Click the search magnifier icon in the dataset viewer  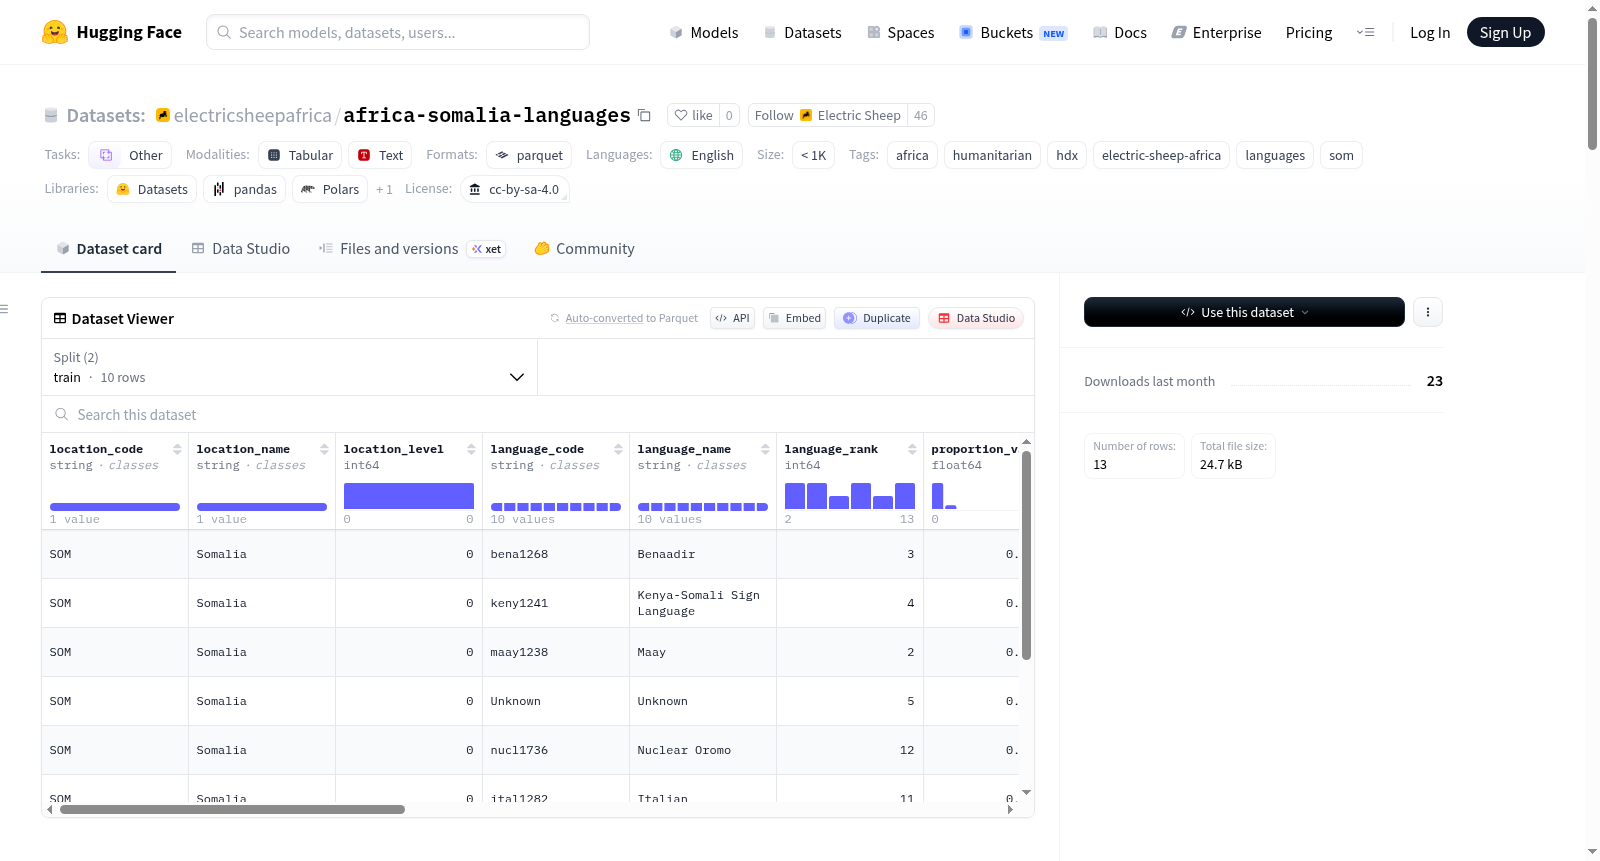coord(62,414)
